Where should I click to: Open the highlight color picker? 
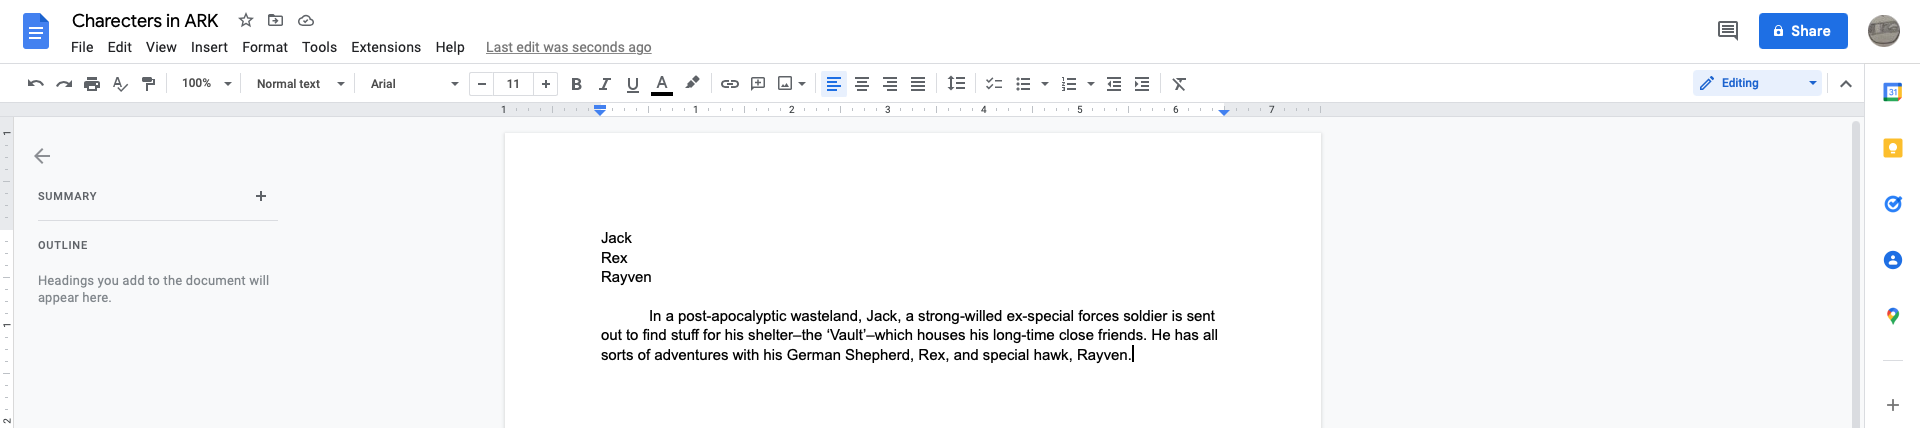[x=692, y=84]
